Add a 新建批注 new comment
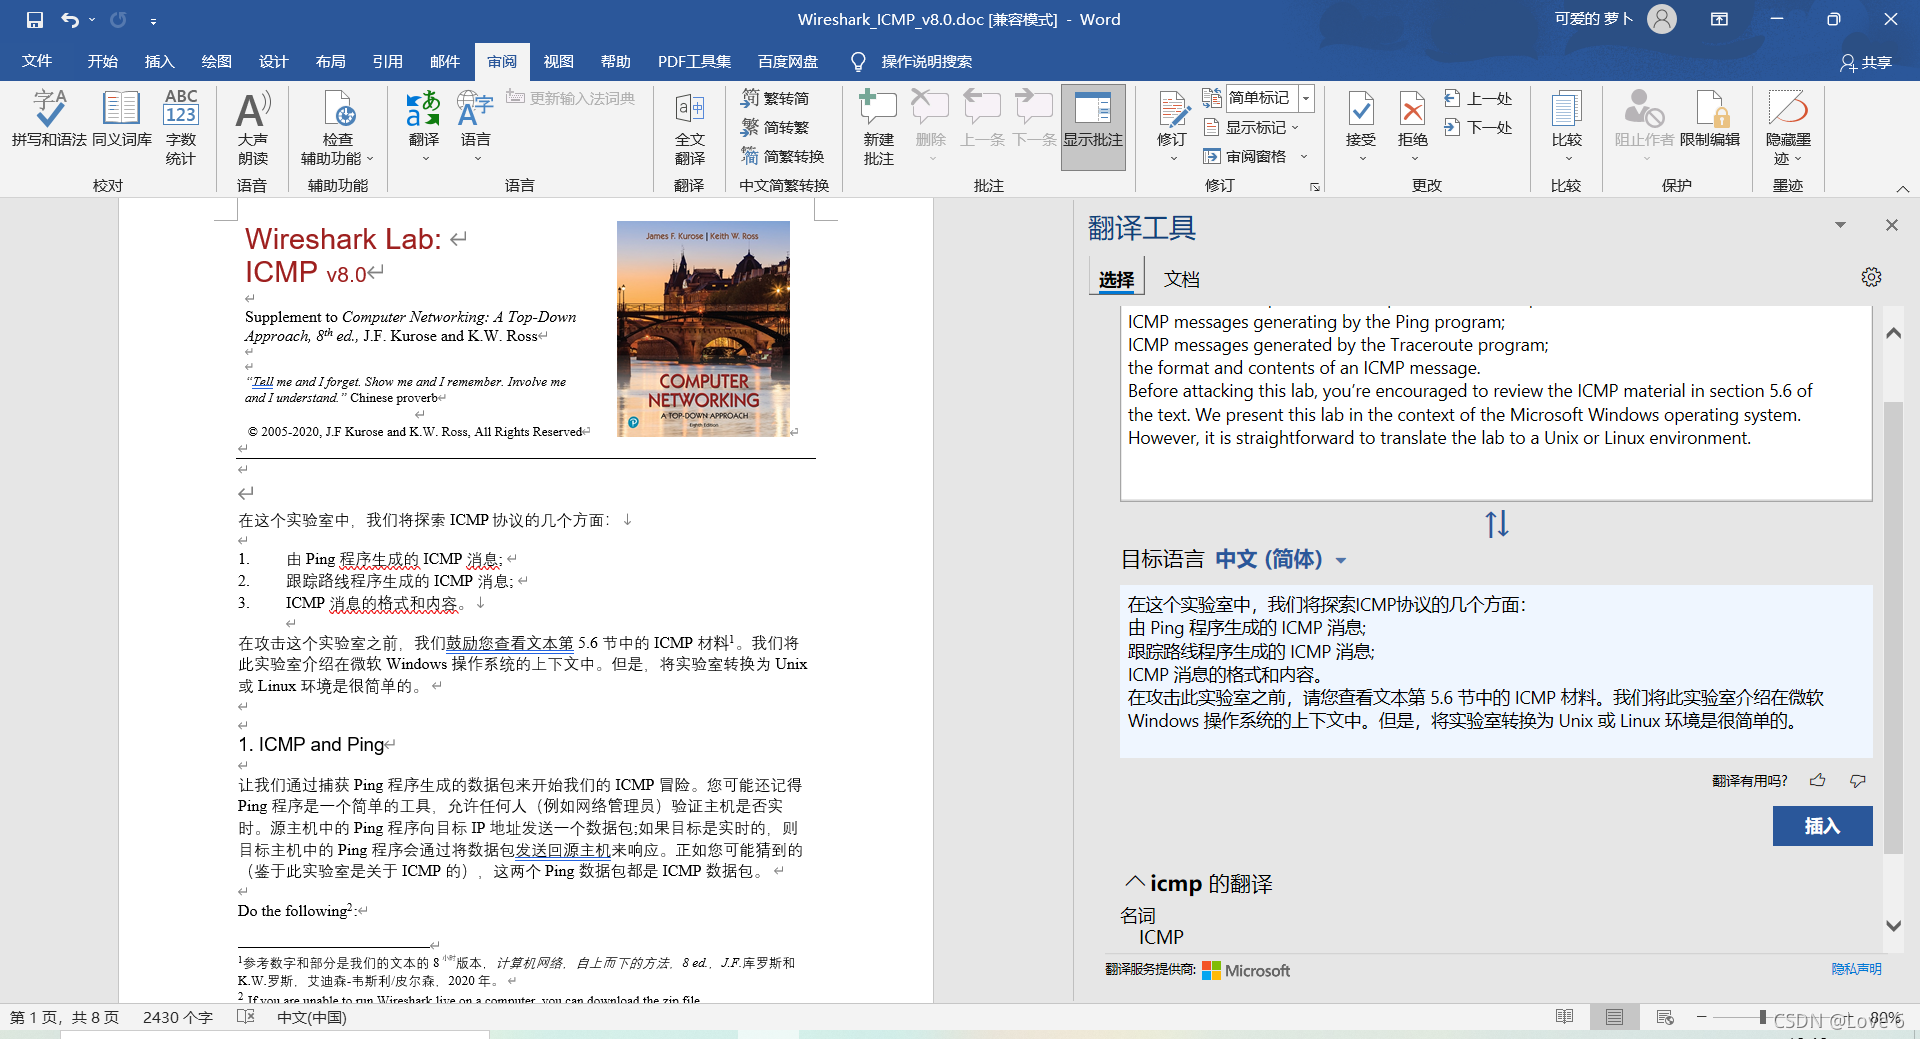This screenshot has width=1920, height=1039. click(879, 127)
